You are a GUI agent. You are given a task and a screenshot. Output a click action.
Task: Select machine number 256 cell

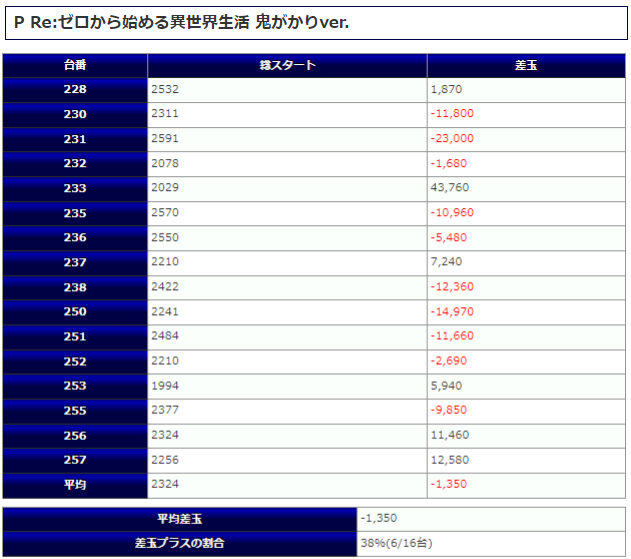75,435
